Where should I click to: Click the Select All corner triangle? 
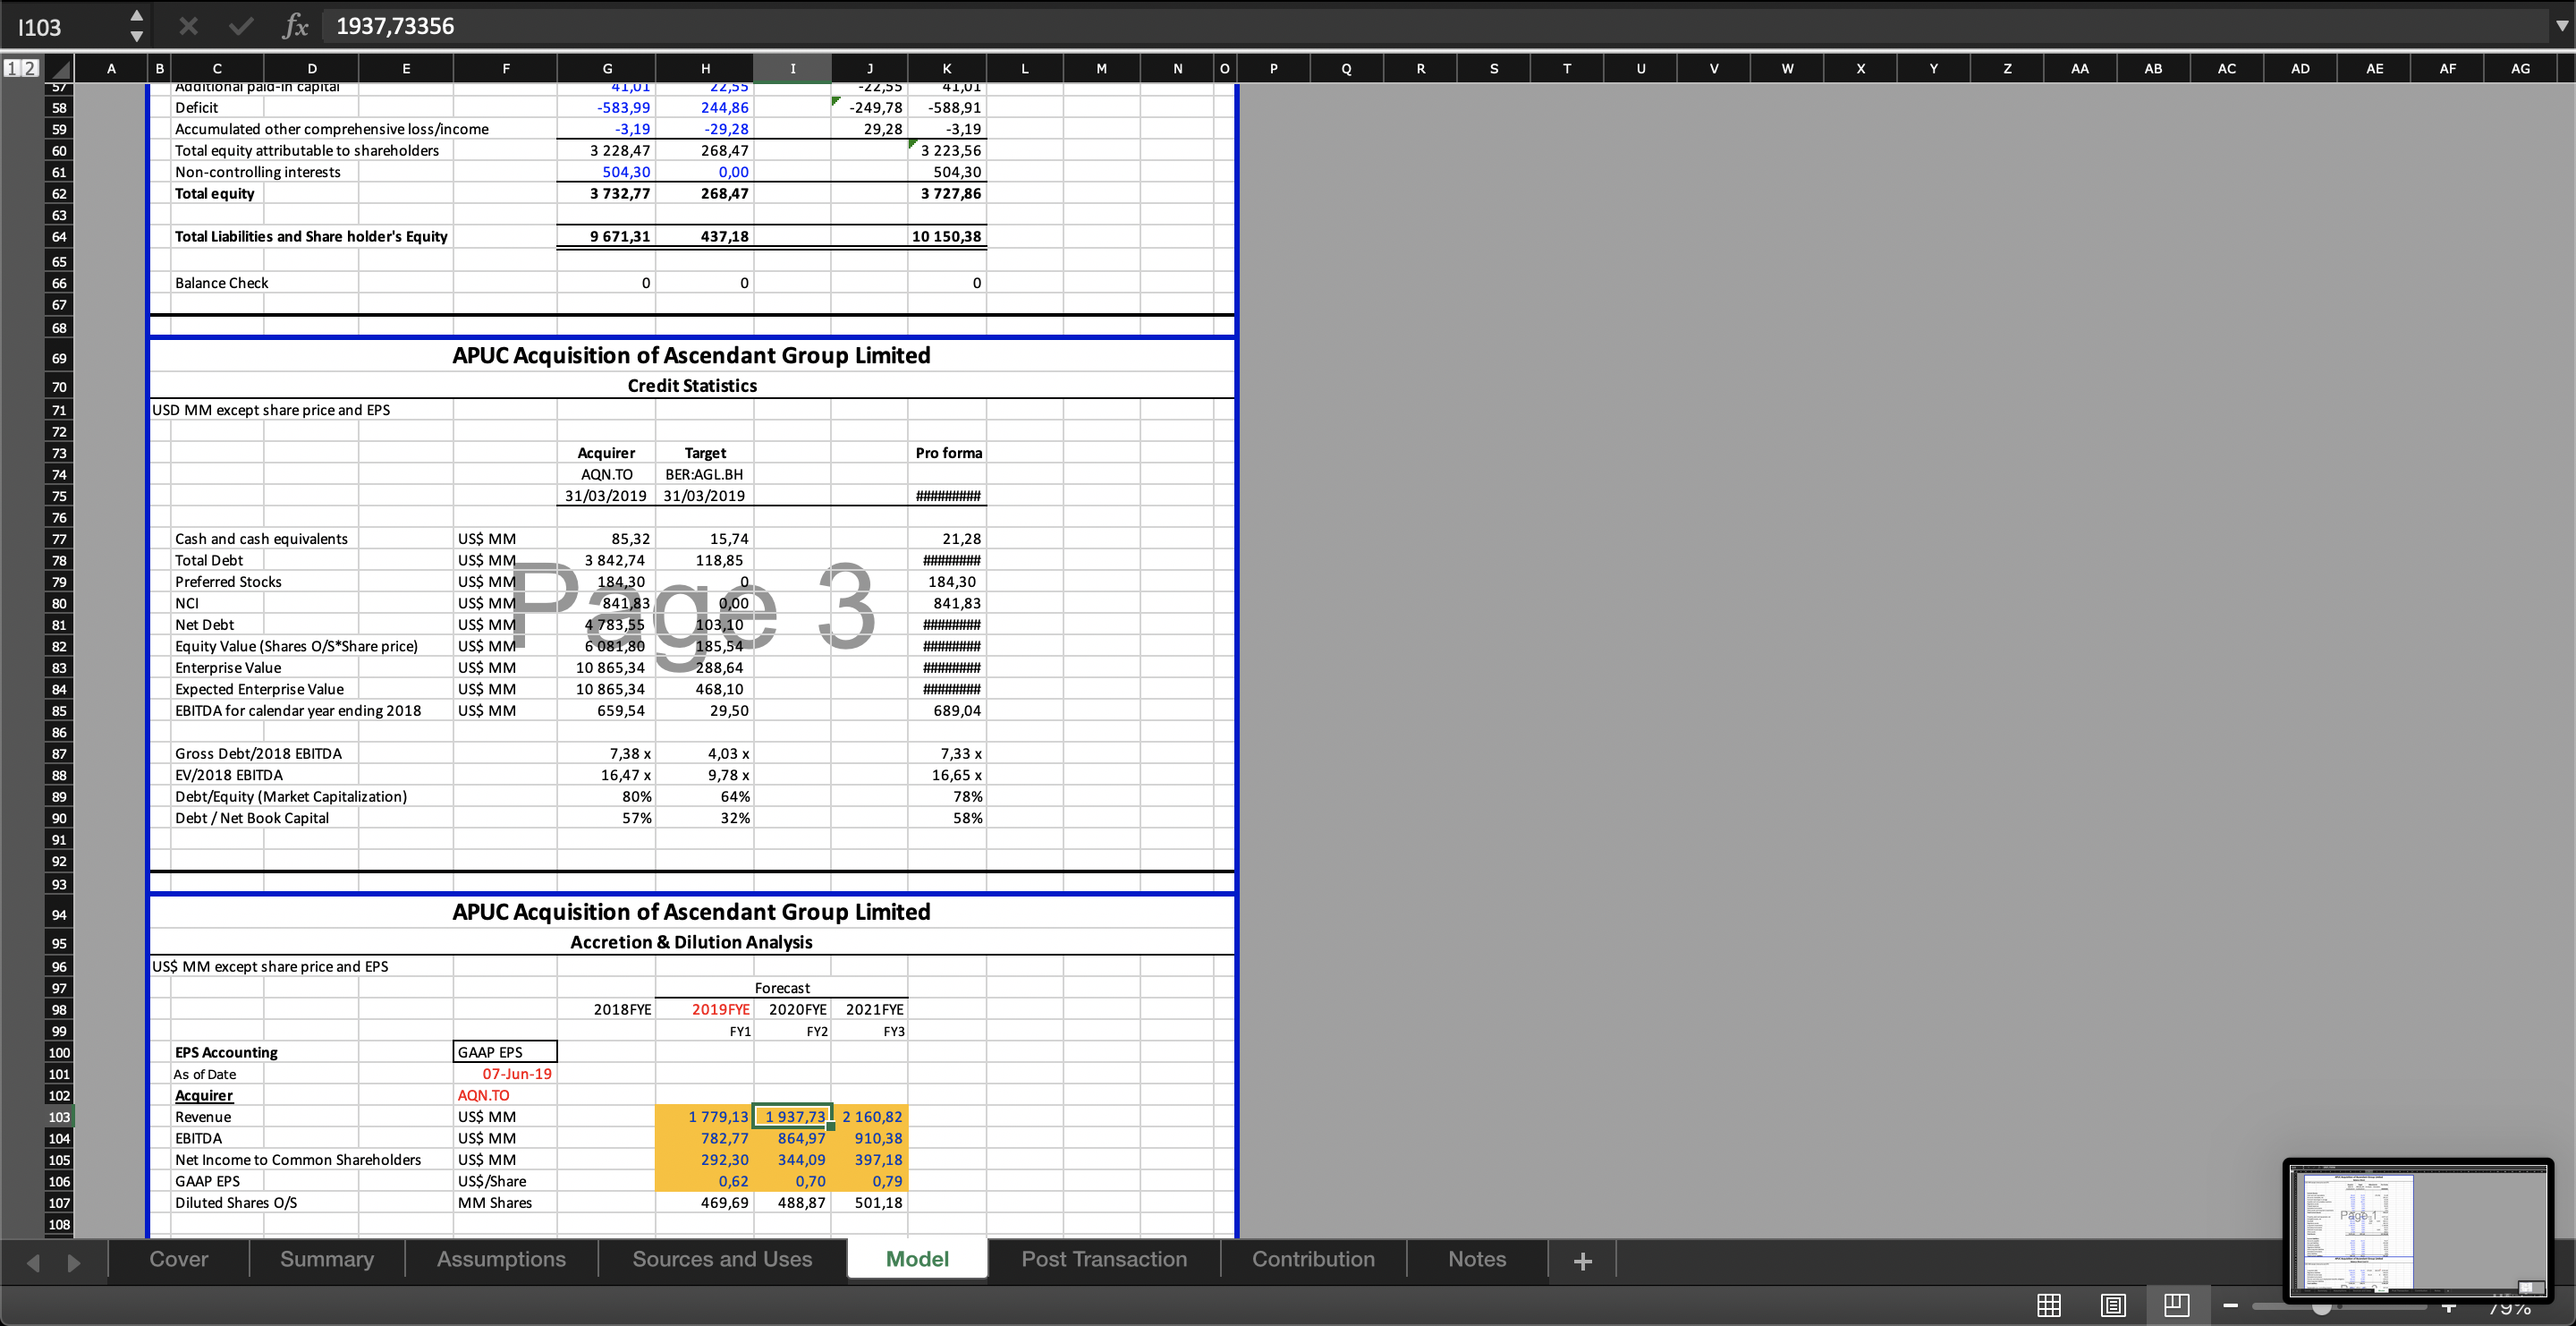[x=61, y=69]
